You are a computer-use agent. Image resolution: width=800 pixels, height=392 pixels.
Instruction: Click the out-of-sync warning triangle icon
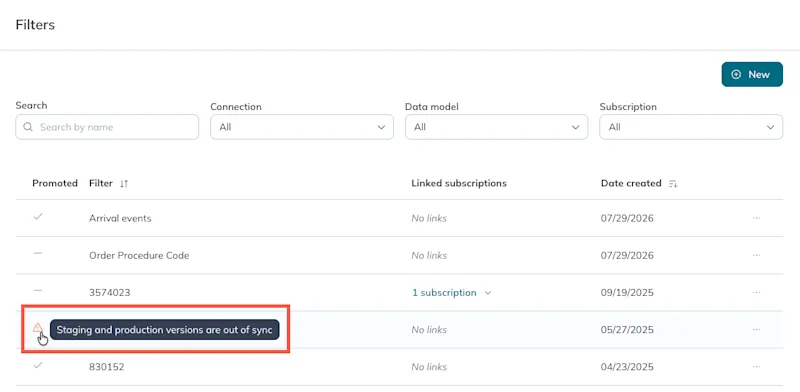[x=38, y=328]
